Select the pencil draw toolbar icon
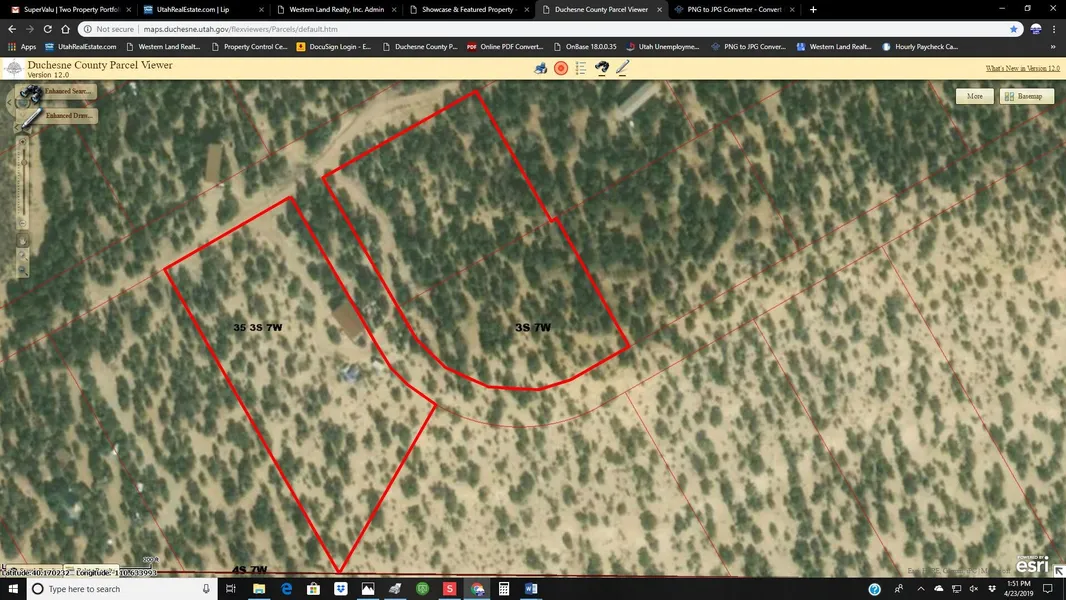Screen dimensions: 1066x600 622,69
